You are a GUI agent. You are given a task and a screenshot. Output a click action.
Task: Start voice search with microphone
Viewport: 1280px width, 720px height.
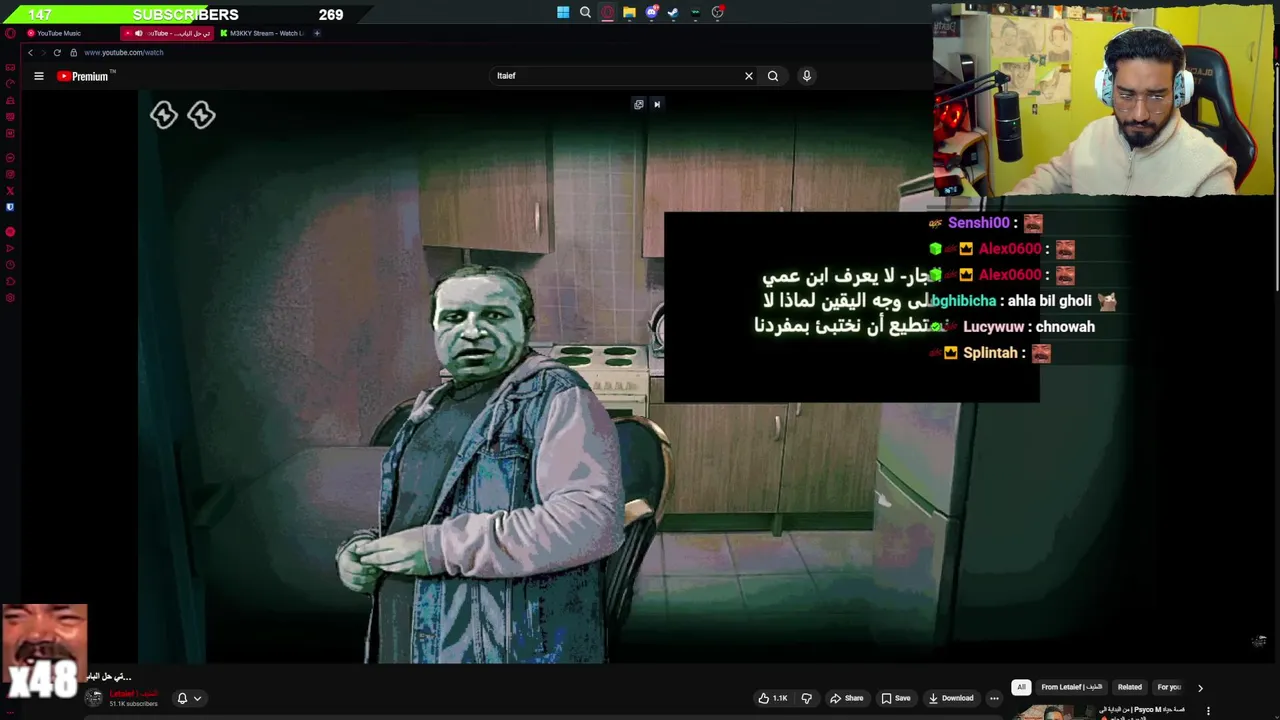806,76
